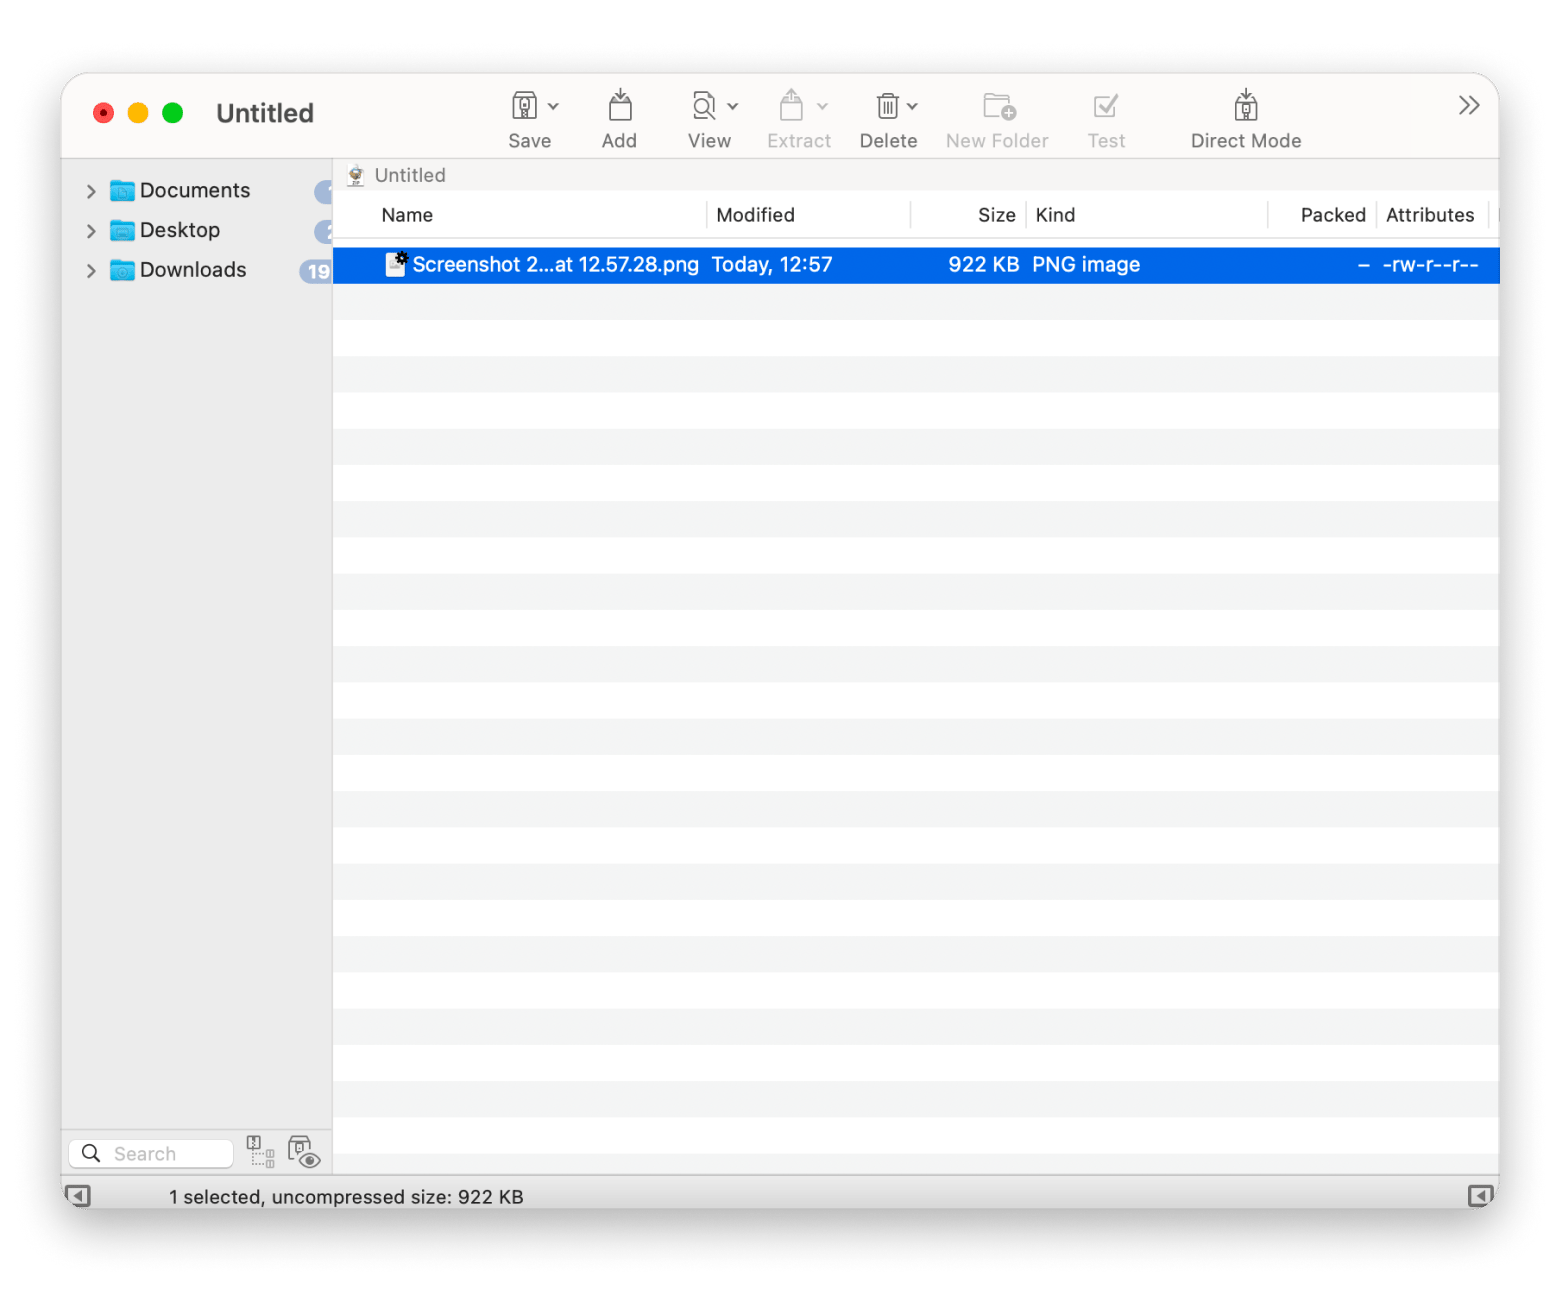Screen dimensions: 1560x1290
Task: Sort files by the Modified column
Action: pyautogui.click(x=756, y=214)
